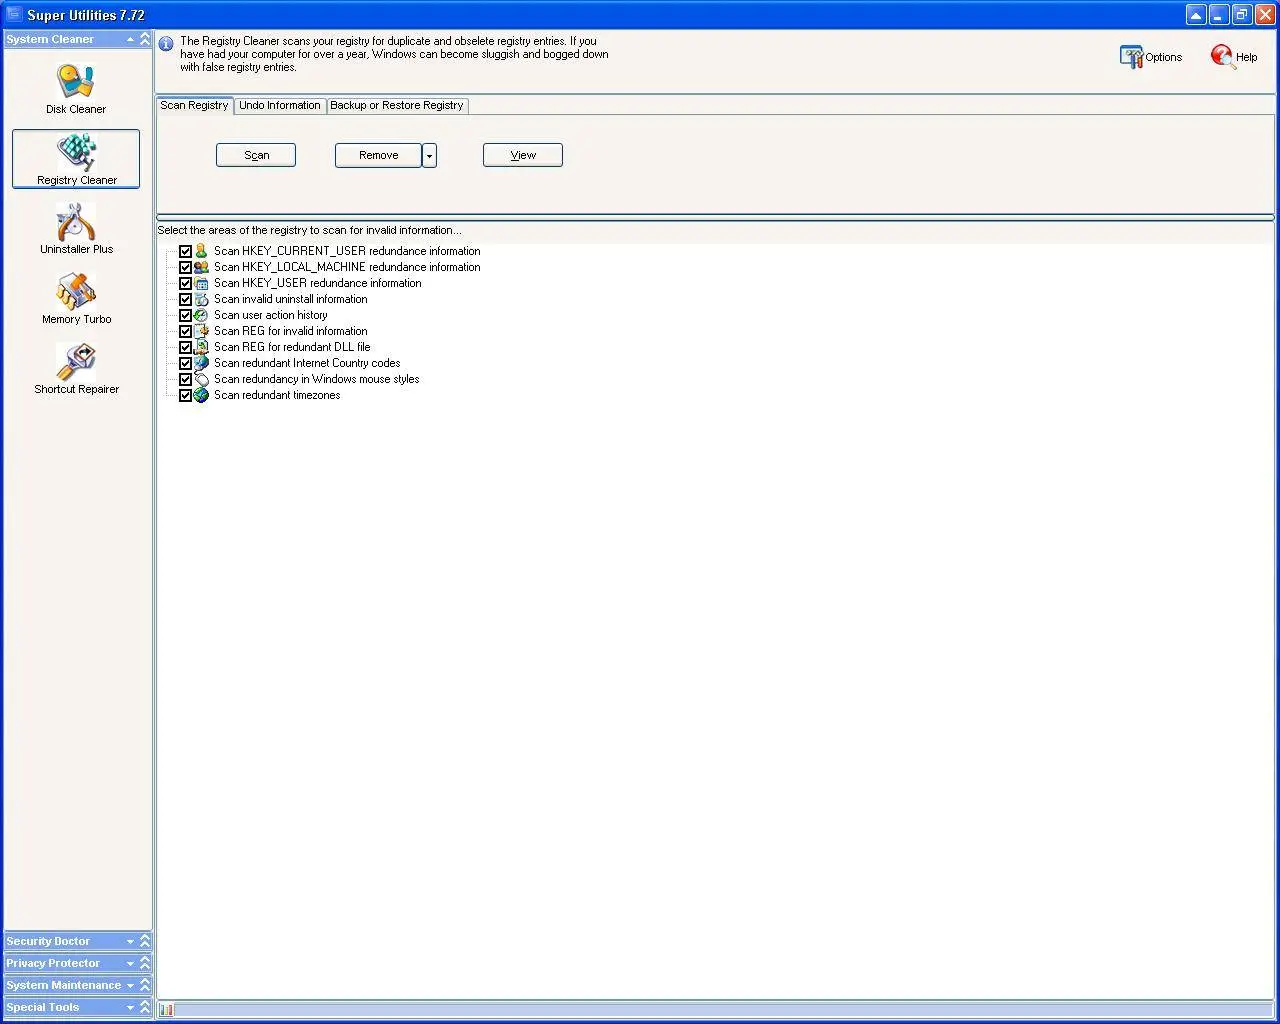
Task: Click the System Maintenance section header label
Action: [x=64, y=985]
